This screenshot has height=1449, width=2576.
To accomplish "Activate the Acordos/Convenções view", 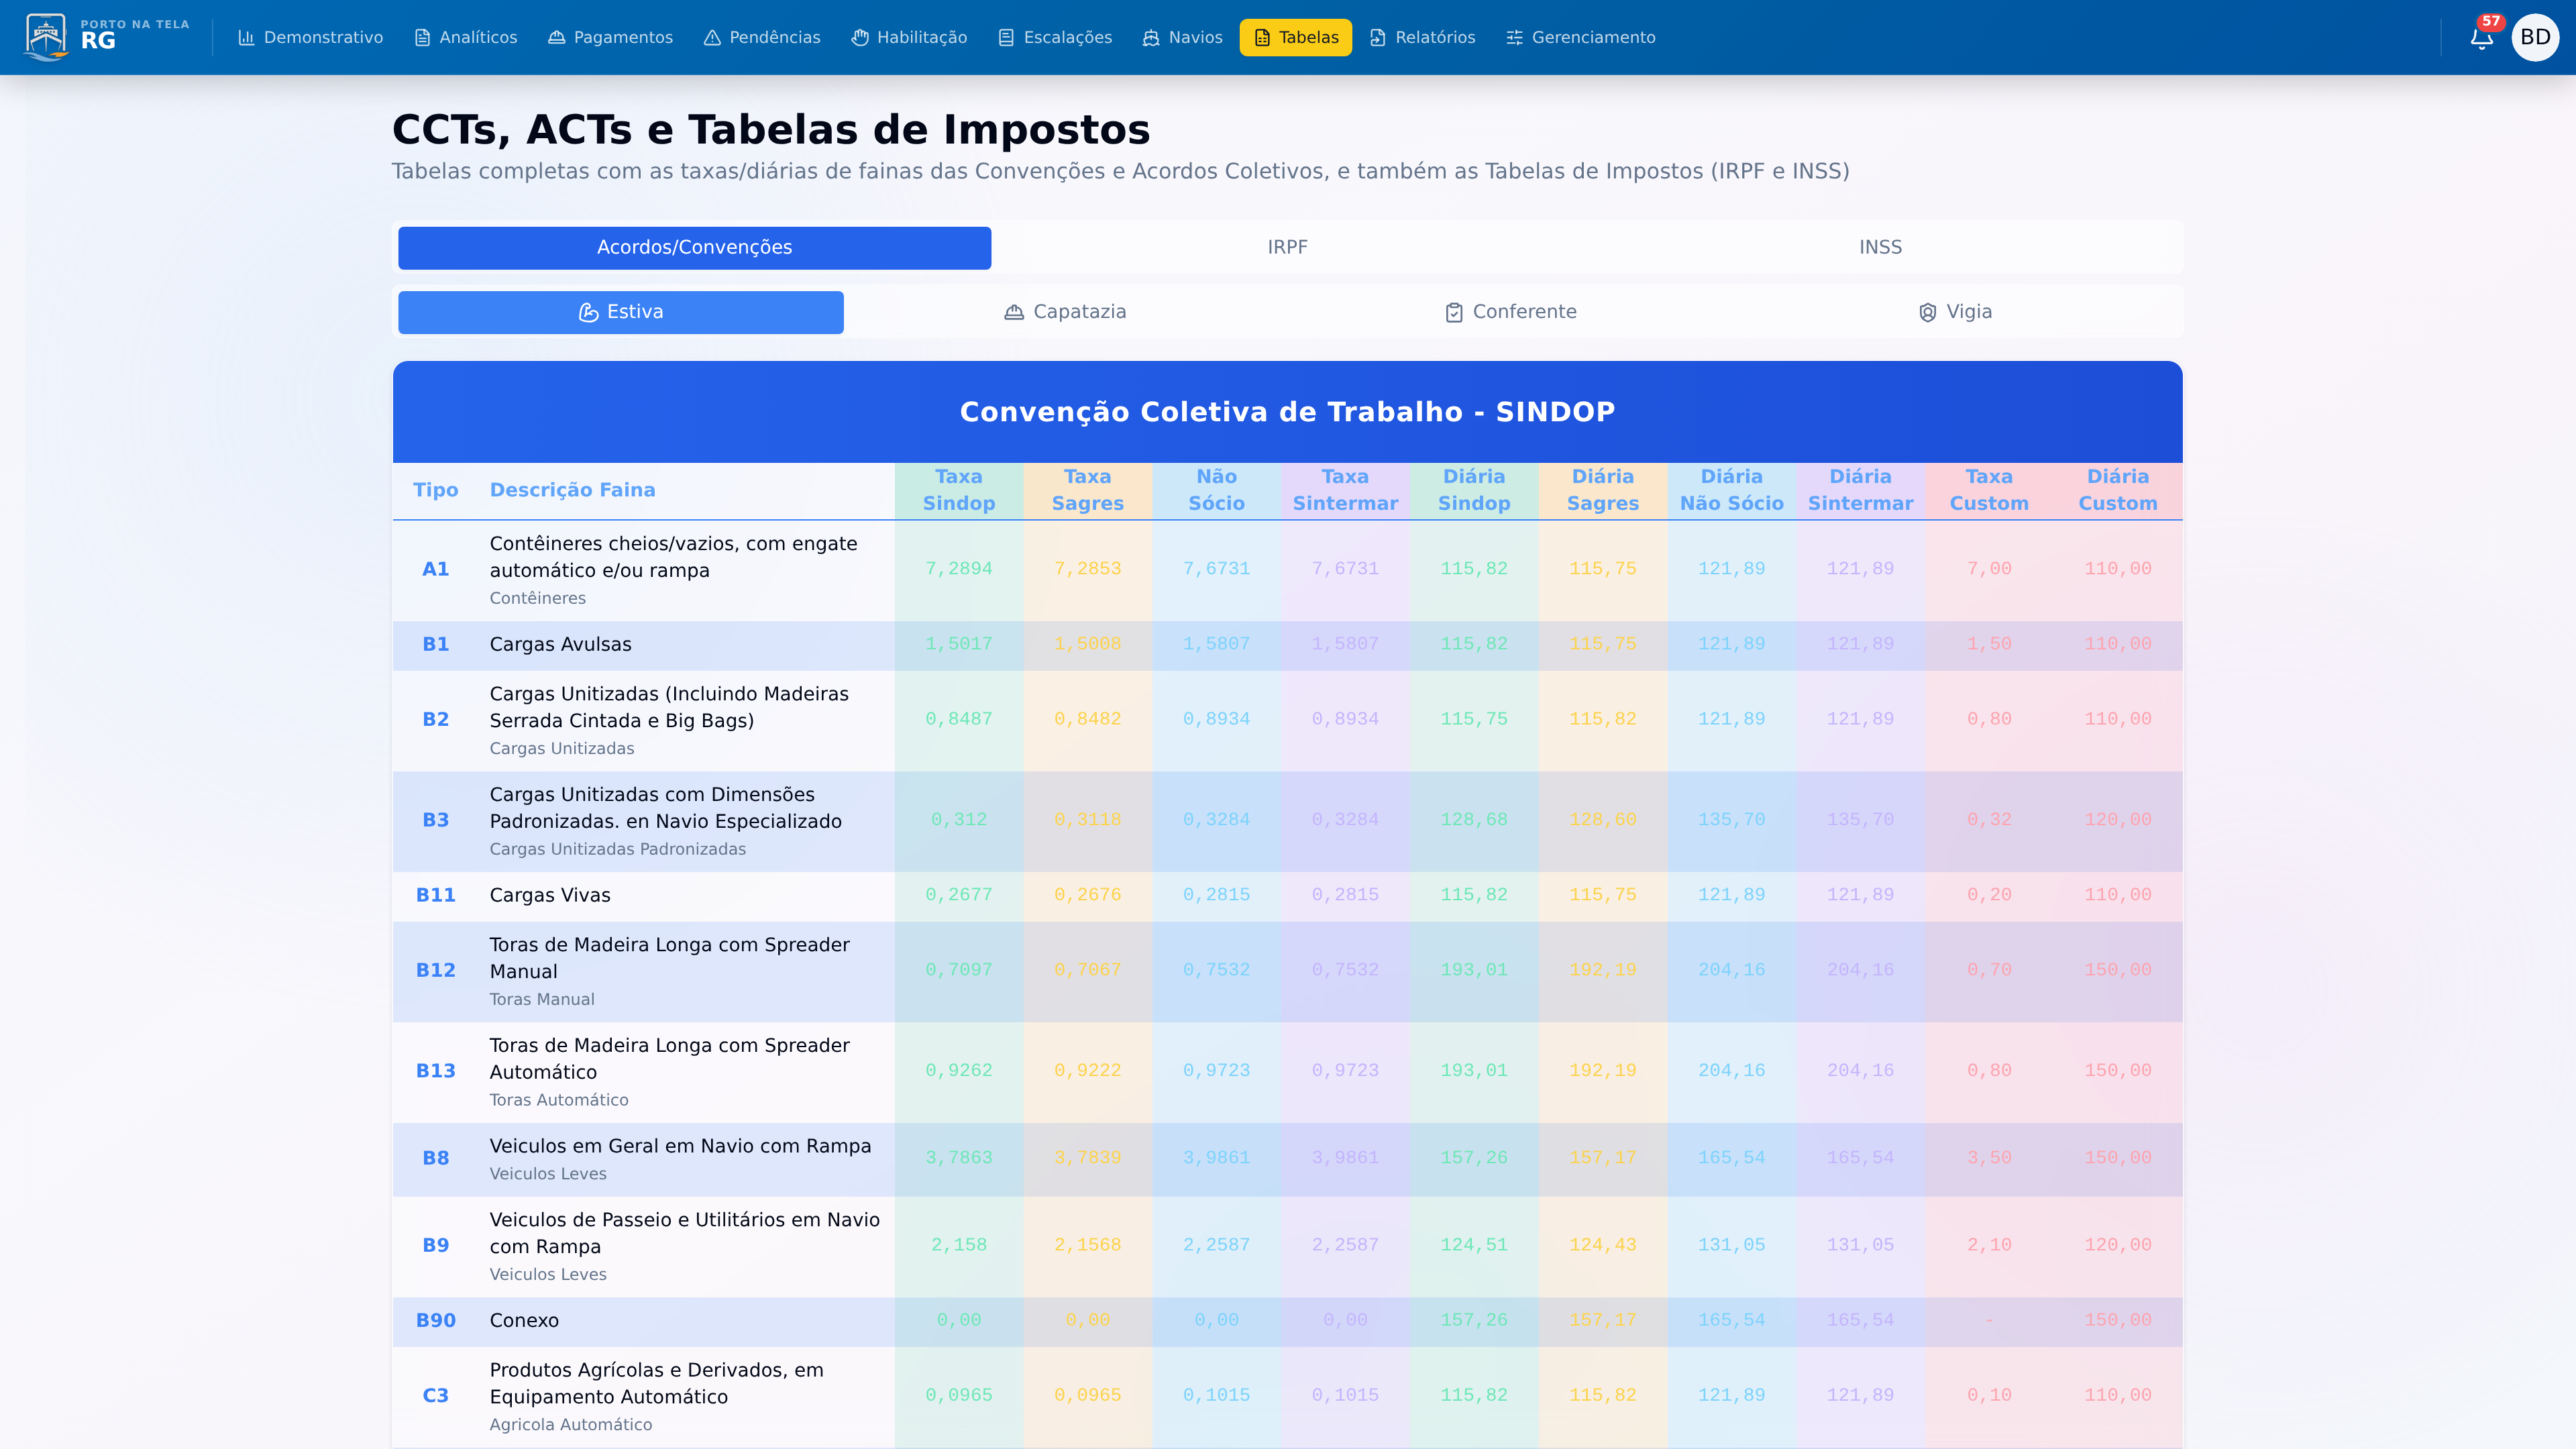I will pos(693,247).
